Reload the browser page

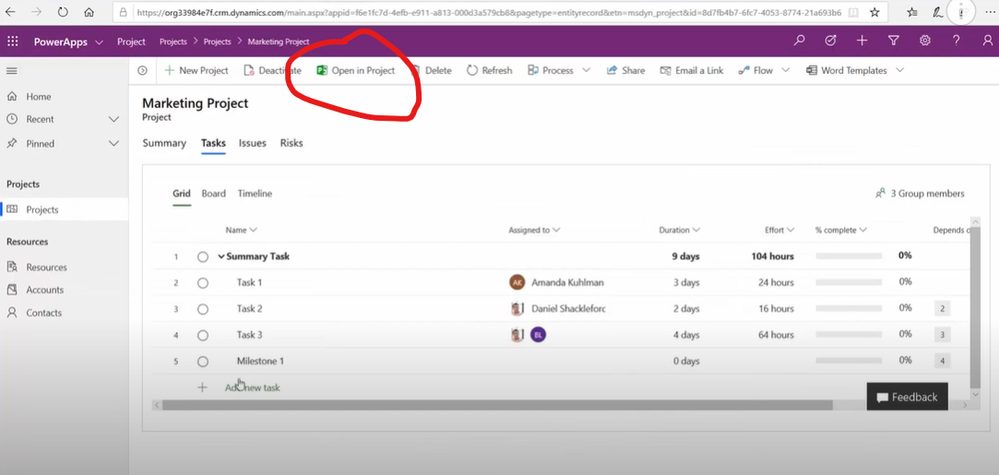[x=62, y=12]
